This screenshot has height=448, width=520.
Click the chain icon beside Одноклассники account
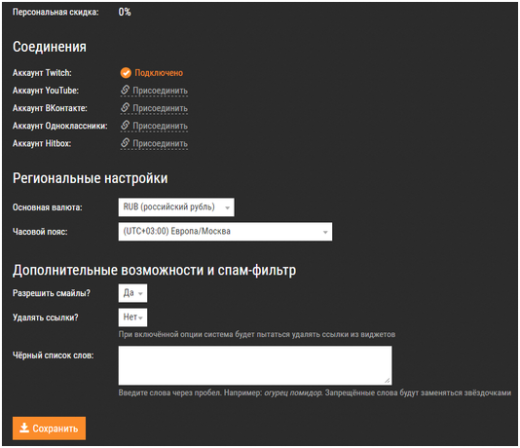(x=125, y=125)
